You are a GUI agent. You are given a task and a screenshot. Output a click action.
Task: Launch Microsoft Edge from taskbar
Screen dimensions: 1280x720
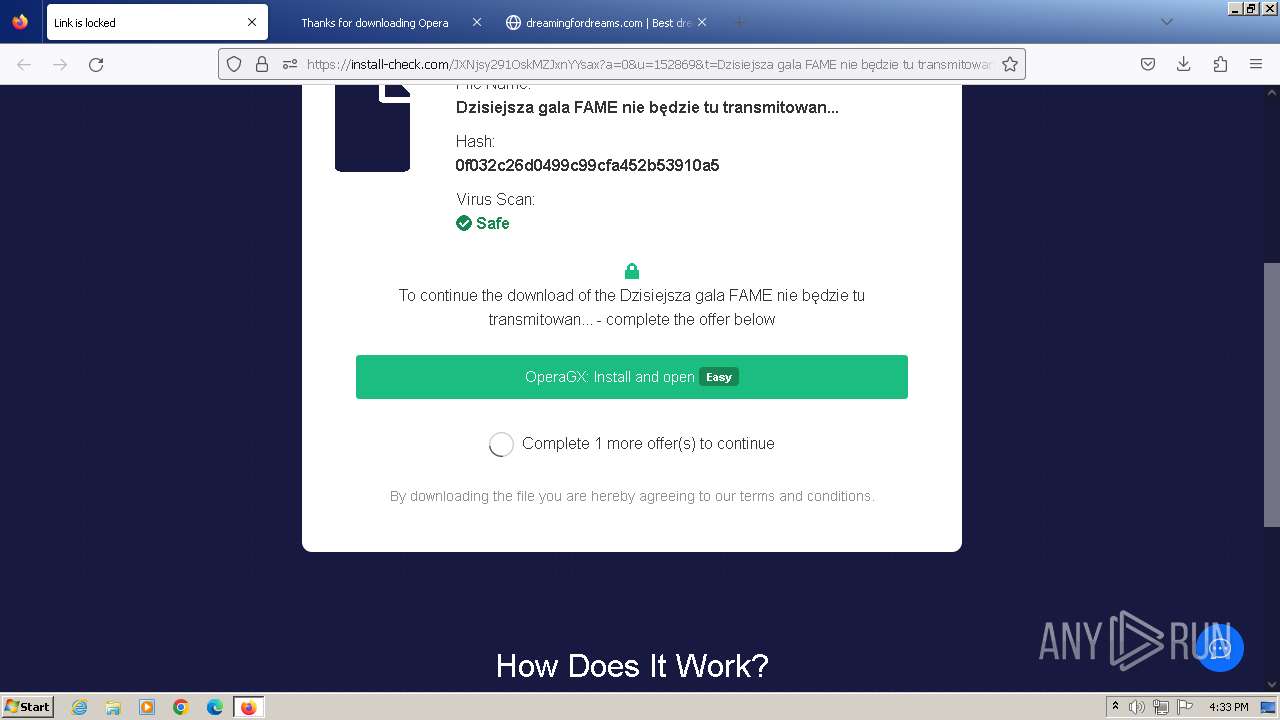pos(215,707)
